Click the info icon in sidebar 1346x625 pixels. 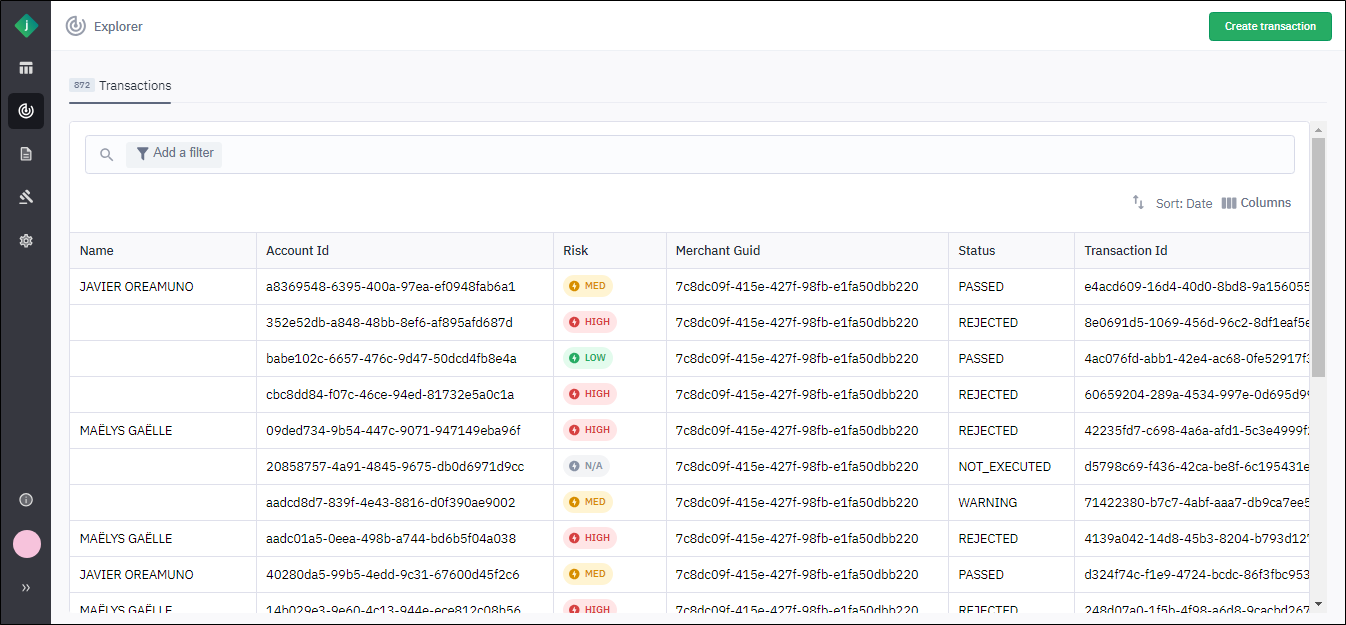coord(26,500)
